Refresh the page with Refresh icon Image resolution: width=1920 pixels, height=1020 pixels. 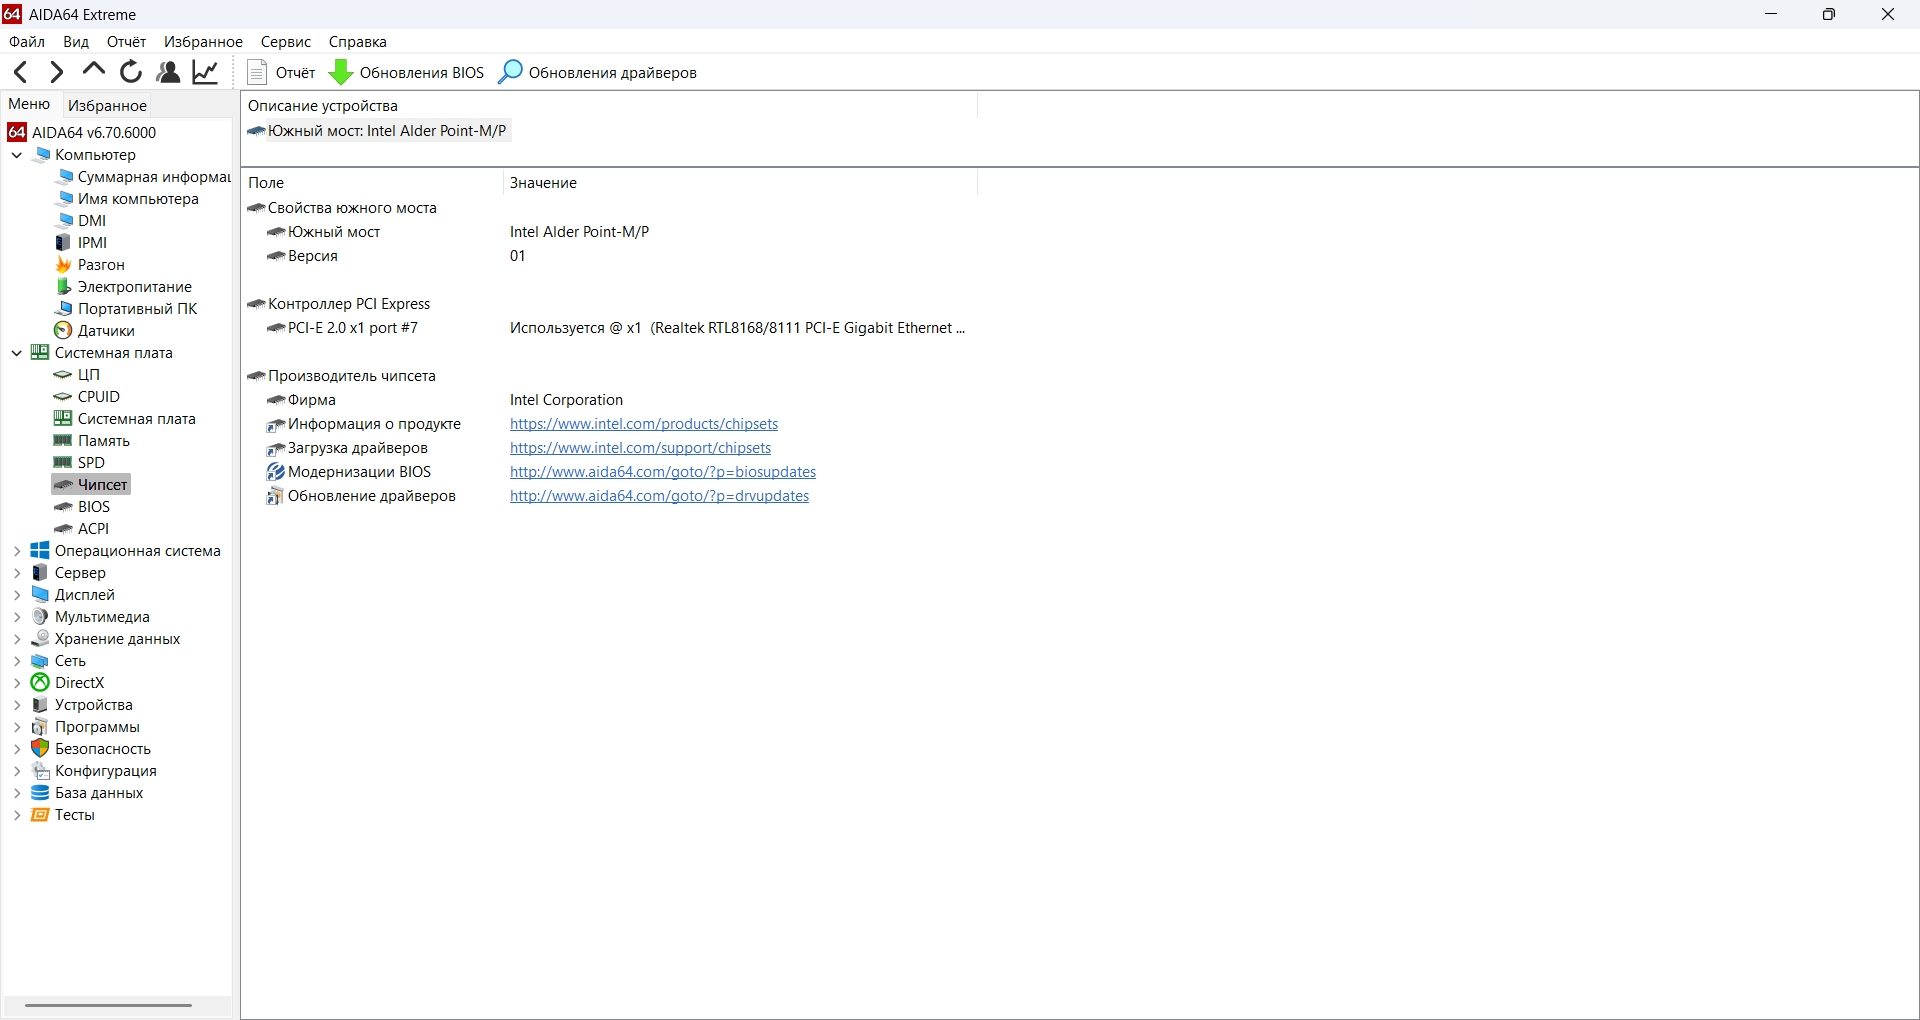(x=131, y=72)
